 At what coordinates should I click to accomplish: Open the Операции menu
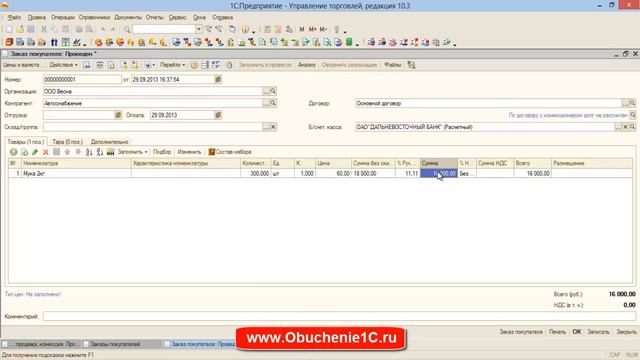(x=62, y=18)
